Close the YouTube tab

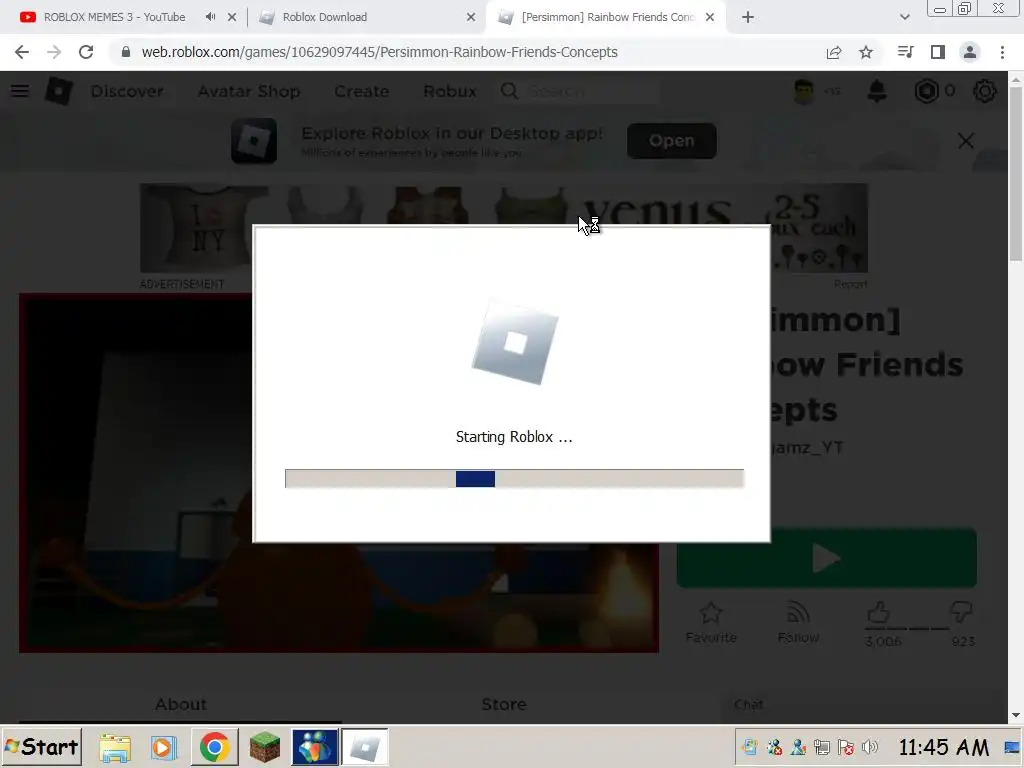[232, 17]
